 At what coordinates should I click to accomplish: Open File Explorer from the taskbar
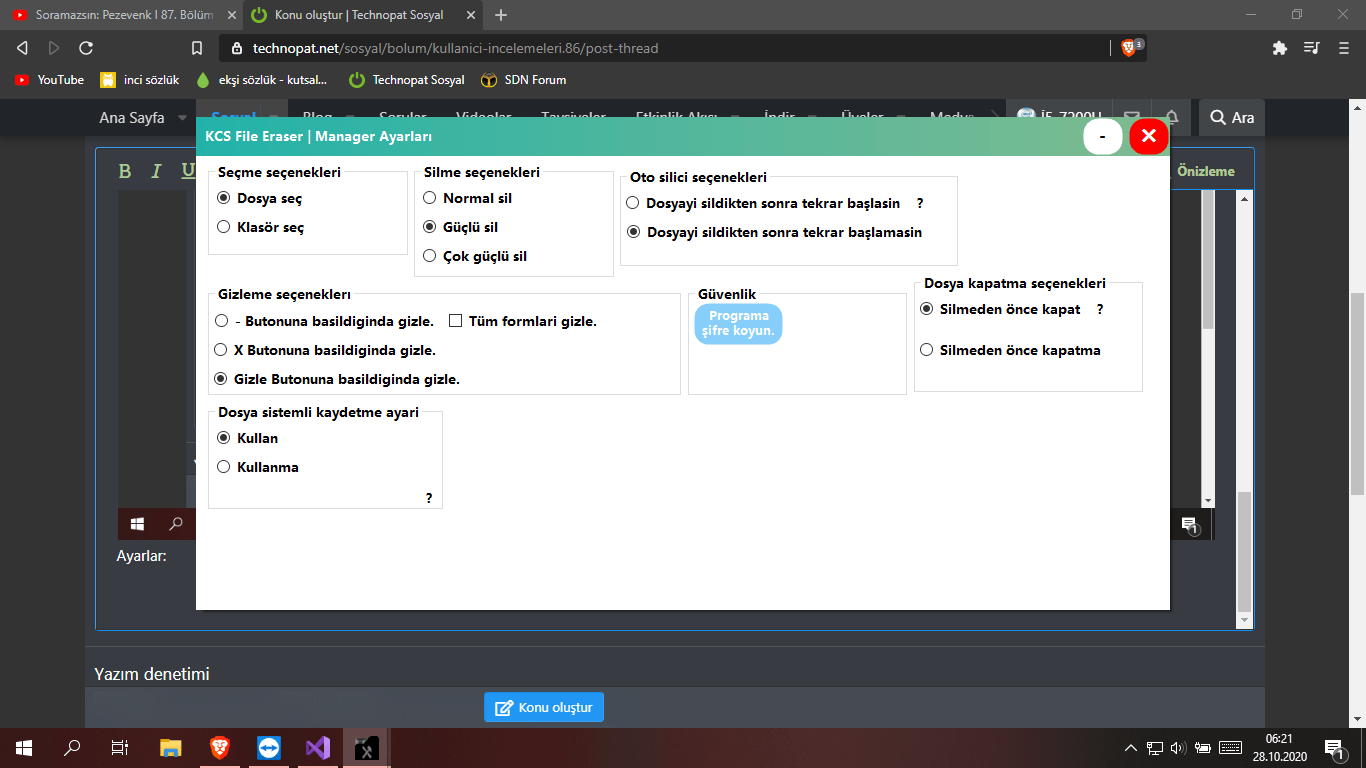tap(171, 748)
